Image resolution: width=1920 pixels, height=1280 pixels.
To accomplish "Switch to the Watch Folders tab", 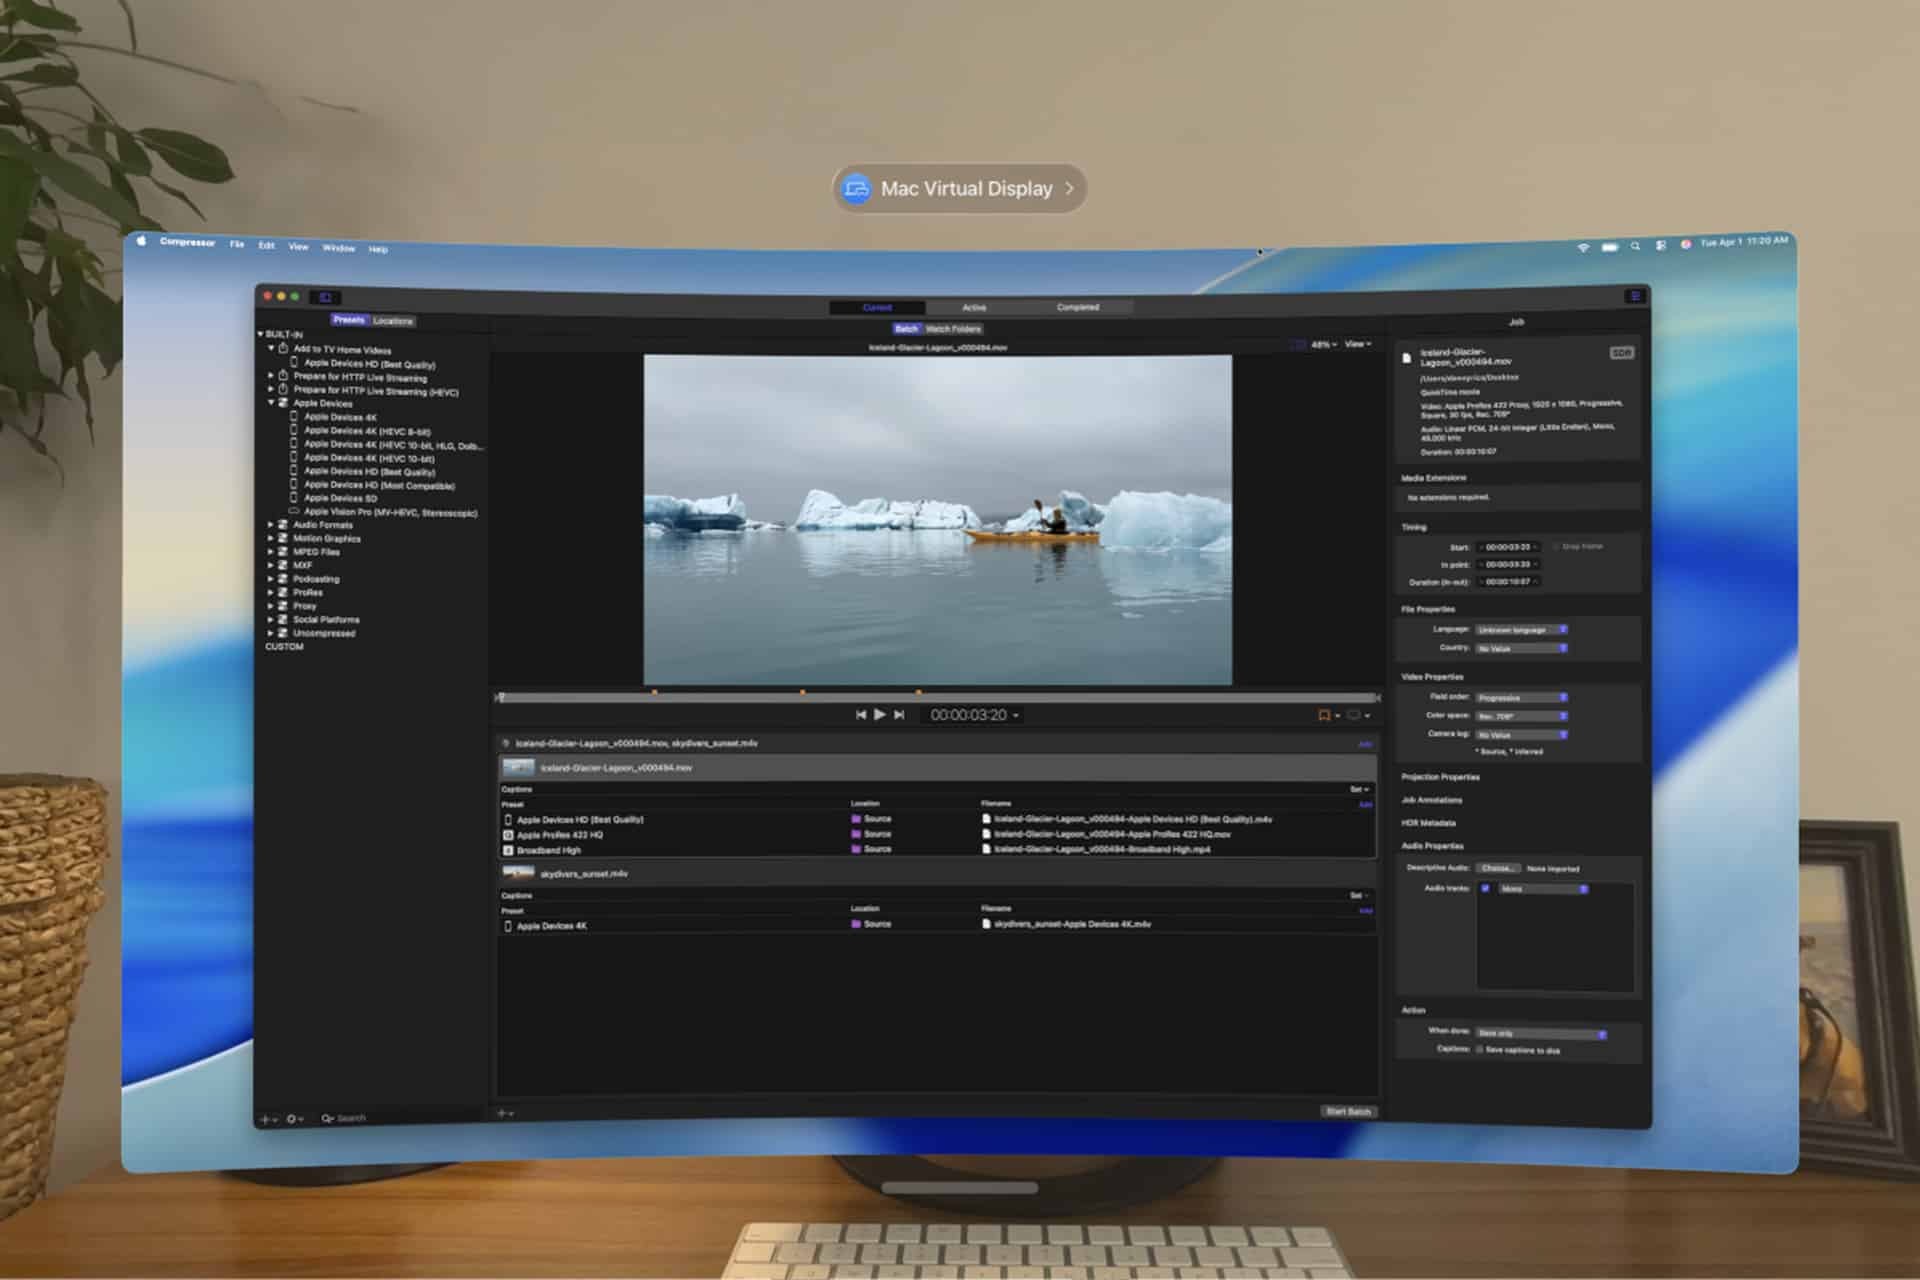I will click(x=954, y=329).
